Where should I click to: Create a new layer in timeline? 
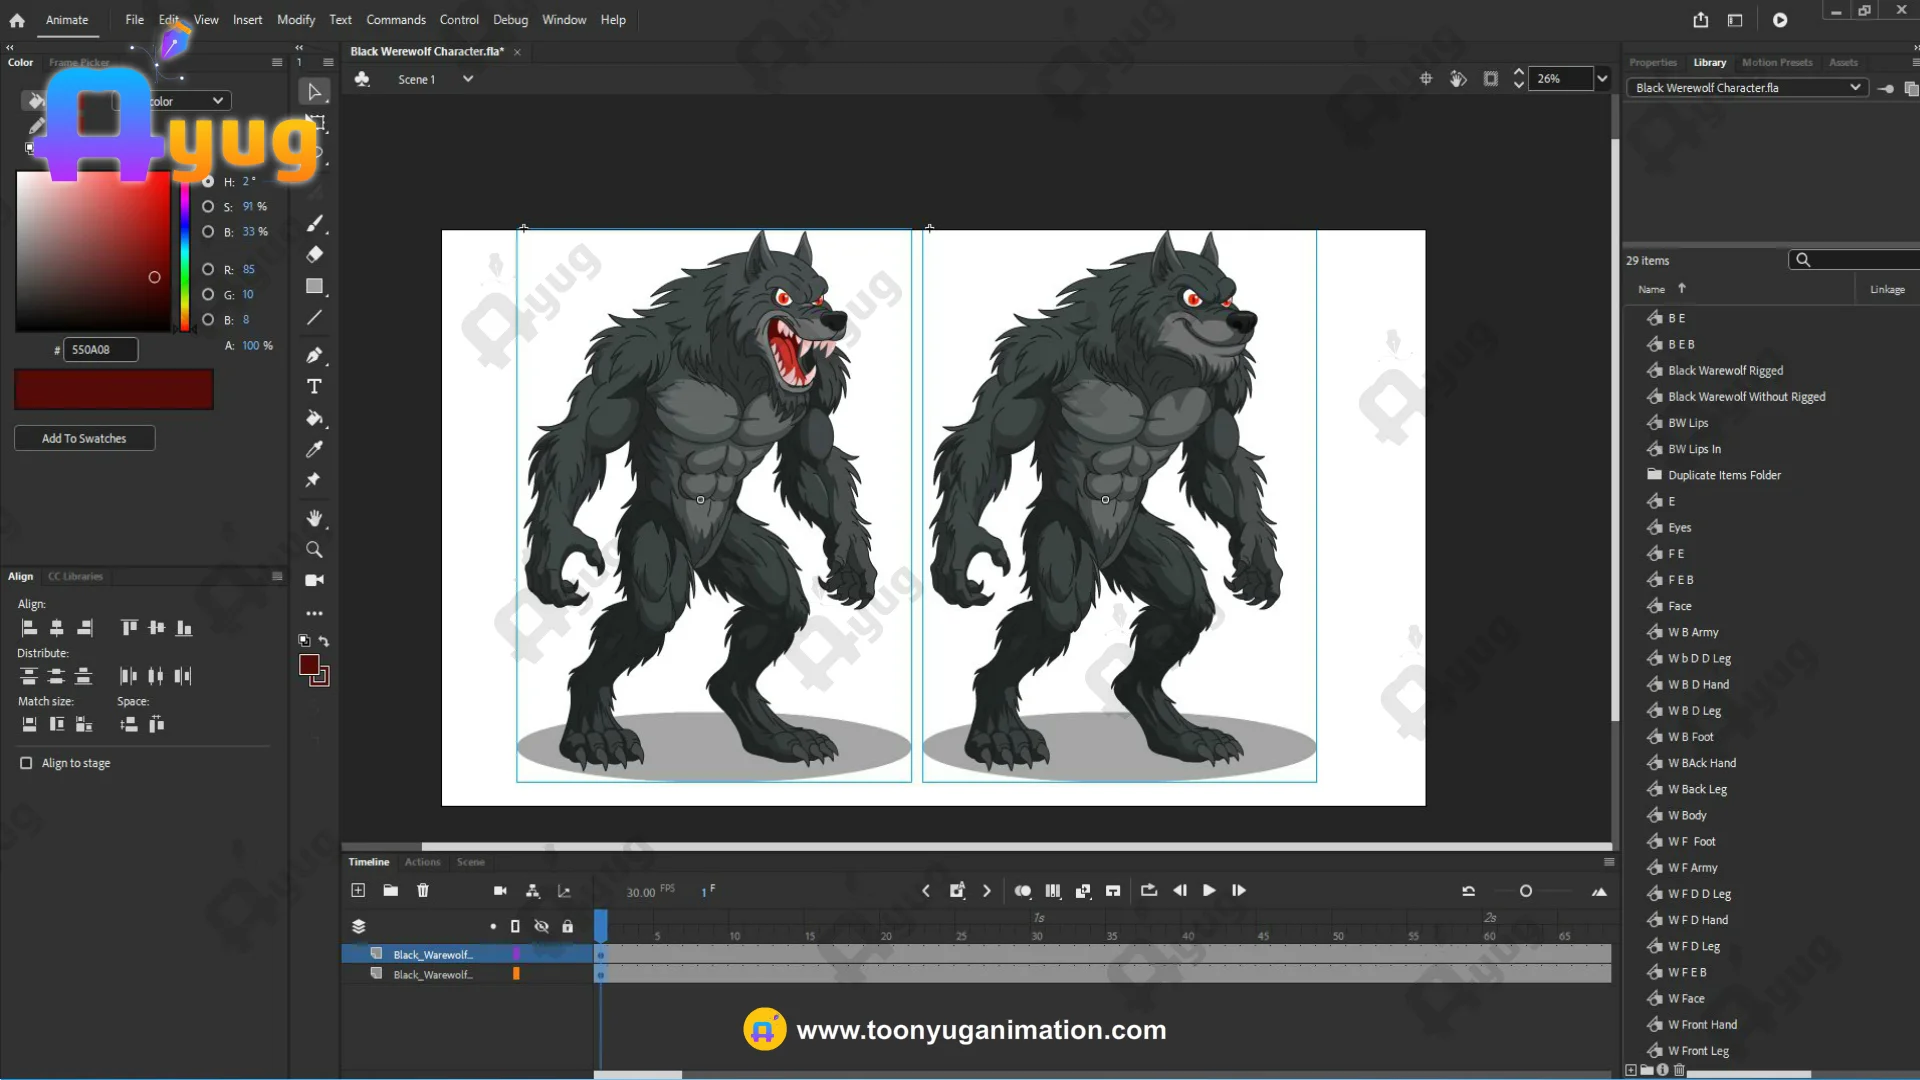point(358,890)
